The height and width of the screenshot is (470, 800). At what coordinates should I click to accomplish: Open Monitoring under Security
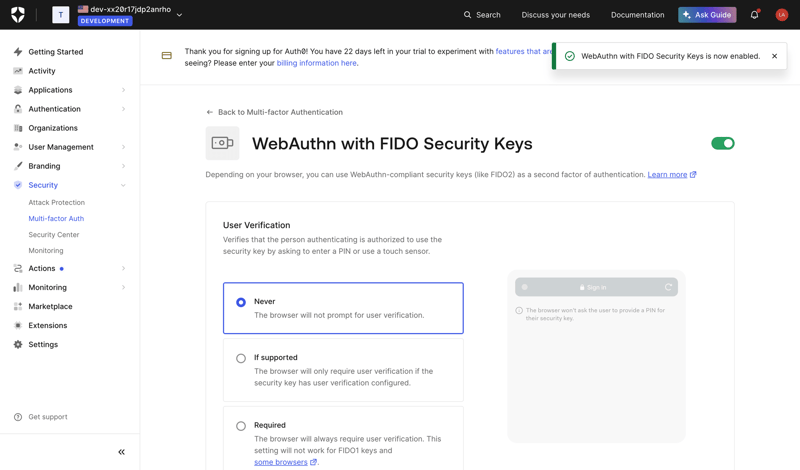[46, 251]
